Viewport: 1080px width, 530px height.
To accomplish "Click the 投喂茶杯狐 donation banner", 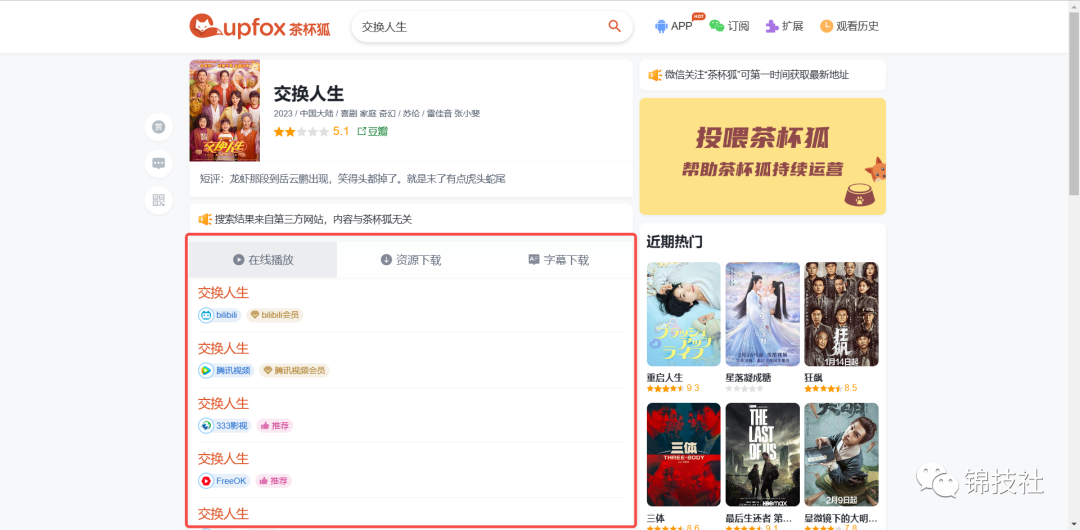I will pos(762,156).
